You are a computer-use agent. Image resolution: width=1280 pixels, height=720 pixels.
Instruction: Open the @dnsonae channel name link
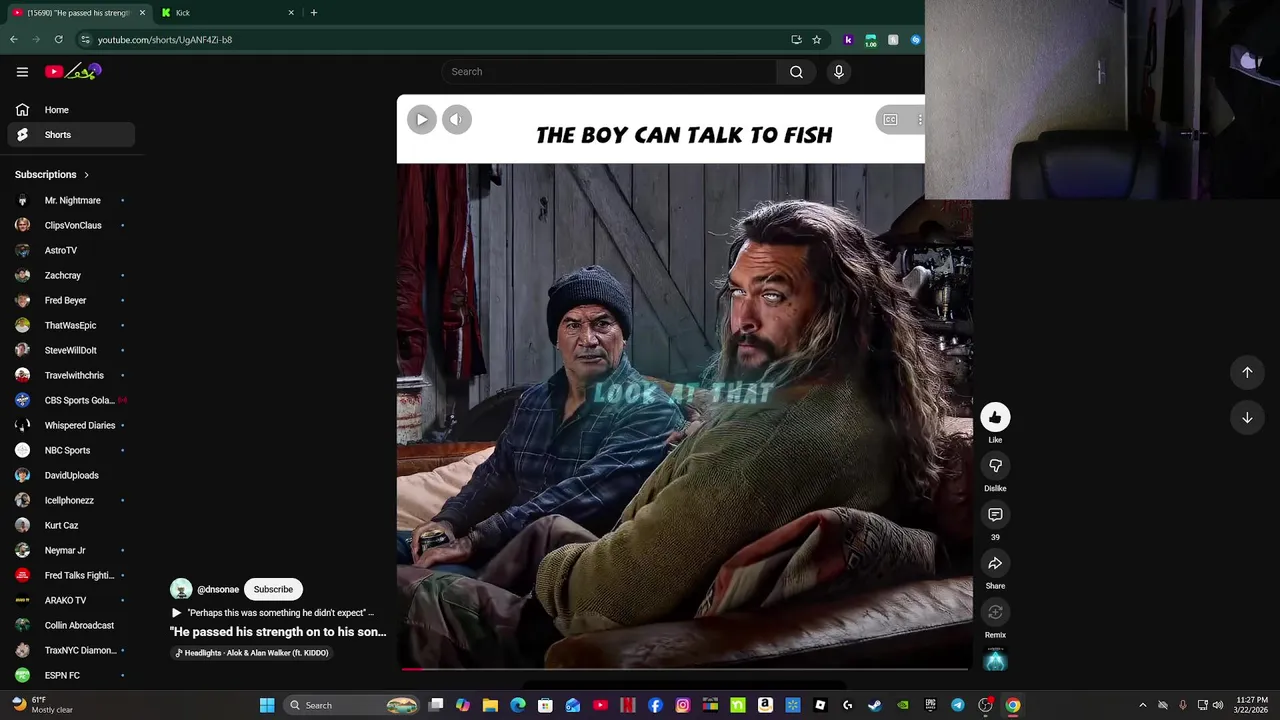point(218,590)
